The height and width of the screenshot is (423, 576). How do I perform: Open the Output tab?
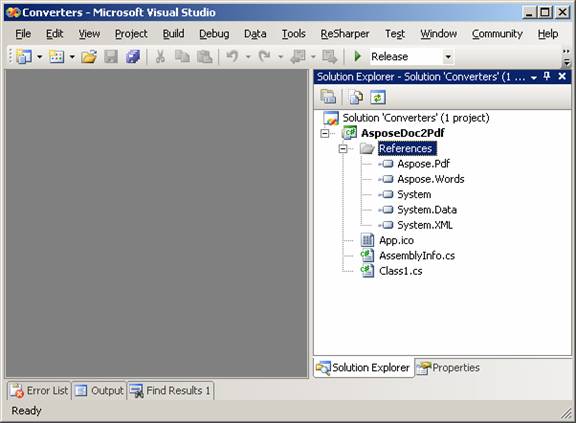[99, 391]
